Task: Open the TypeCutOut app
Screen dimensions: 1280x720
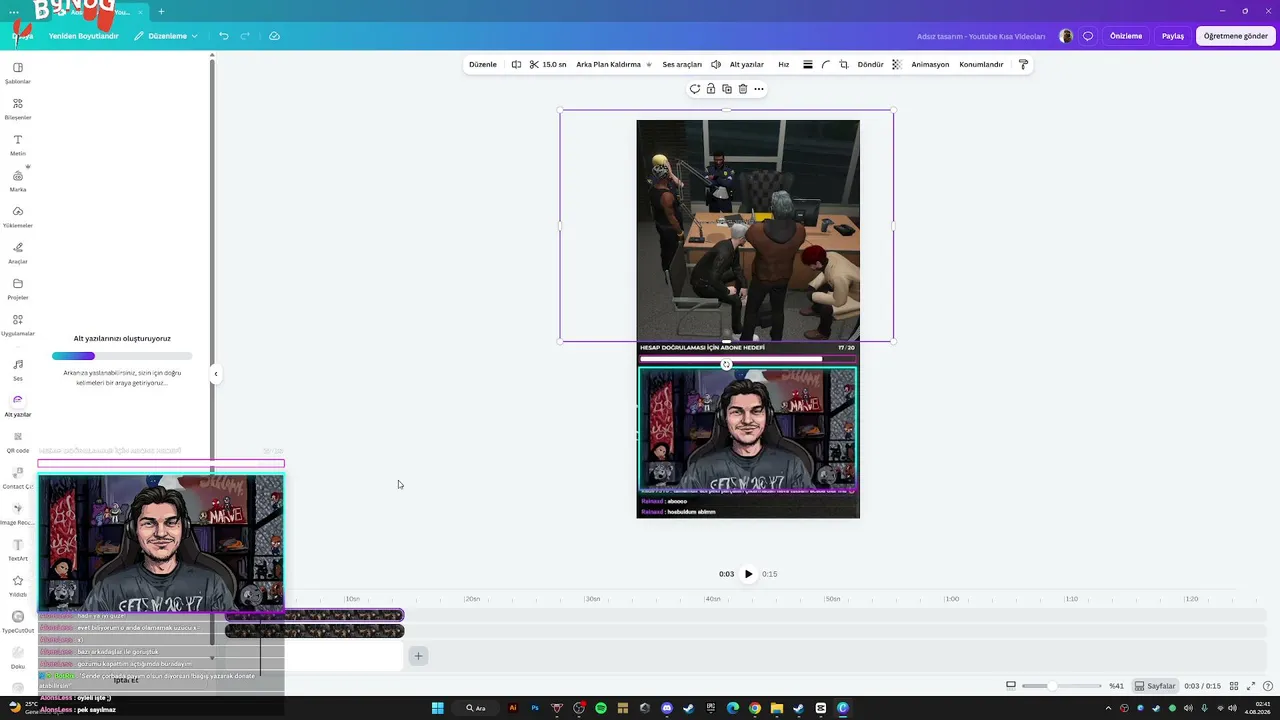Action: pos(18,621)
